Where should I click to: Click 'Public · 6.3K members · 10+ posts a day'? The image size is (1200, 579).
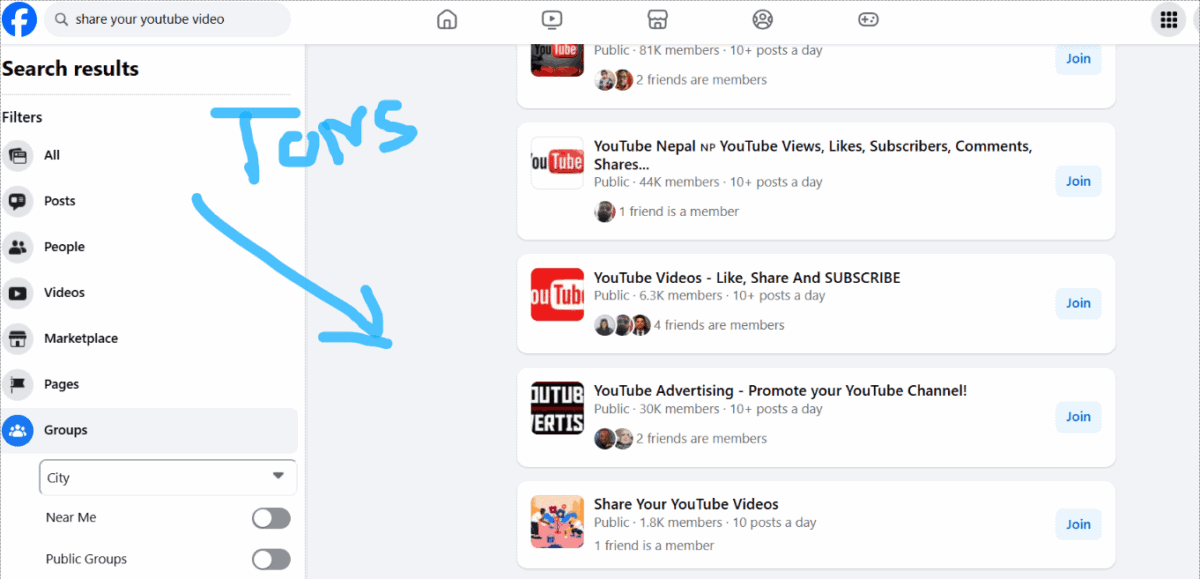coord(710,295)
